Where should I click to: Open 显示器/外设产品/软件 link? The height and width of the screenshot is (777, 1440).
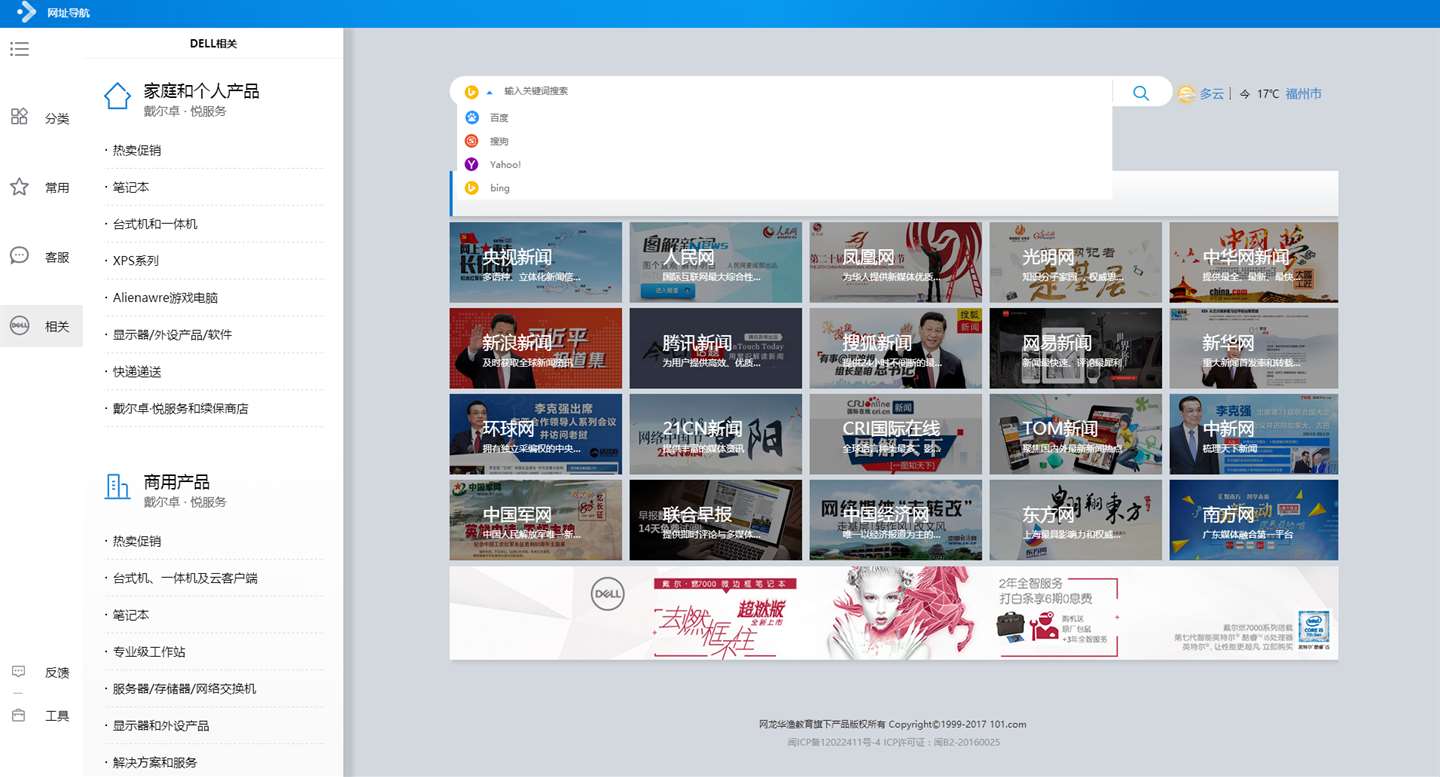click(172, 335)
